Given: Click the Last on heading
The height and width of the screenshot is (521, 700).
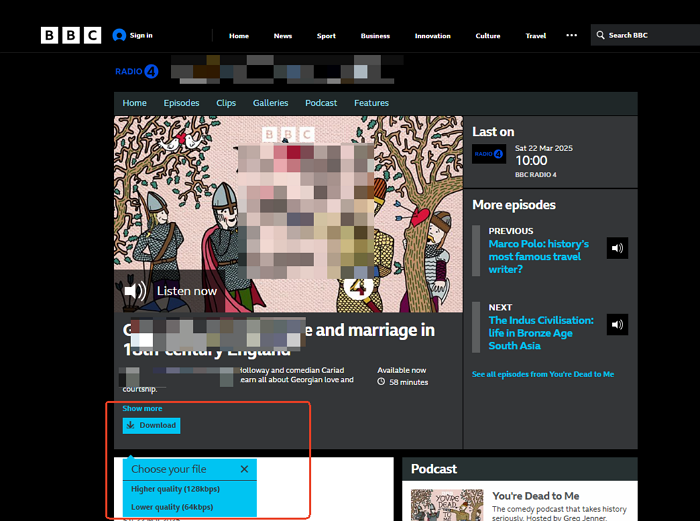Looking at the screenshot, I should (x=493, y=132).
